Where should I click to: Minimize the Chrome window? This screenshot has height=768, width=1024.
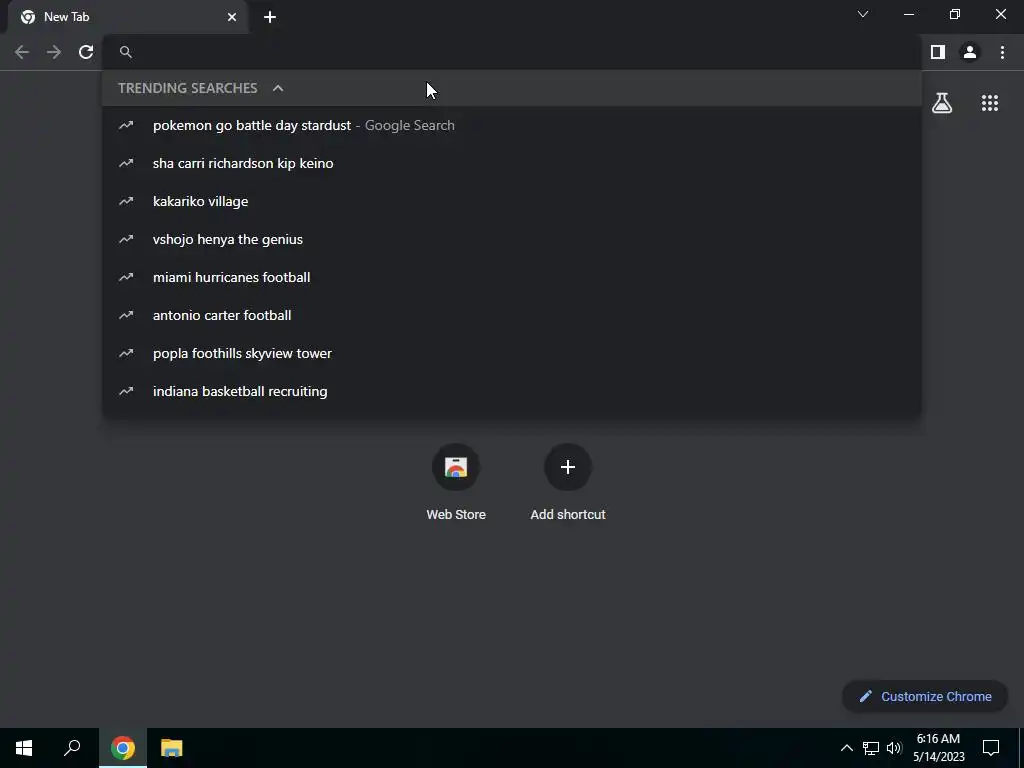pos(908,14)
